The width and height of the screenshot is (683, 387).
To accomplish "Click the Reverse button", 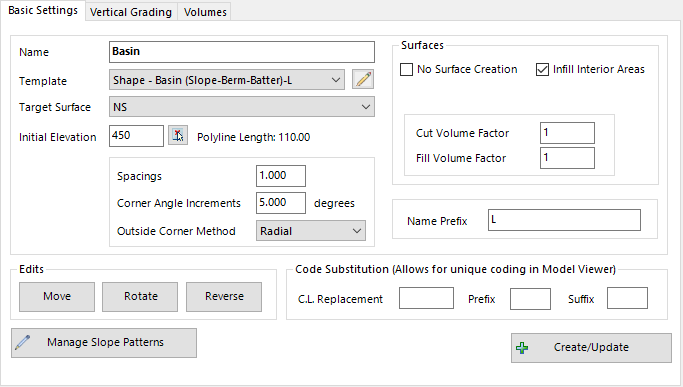I will coord(224,296).
